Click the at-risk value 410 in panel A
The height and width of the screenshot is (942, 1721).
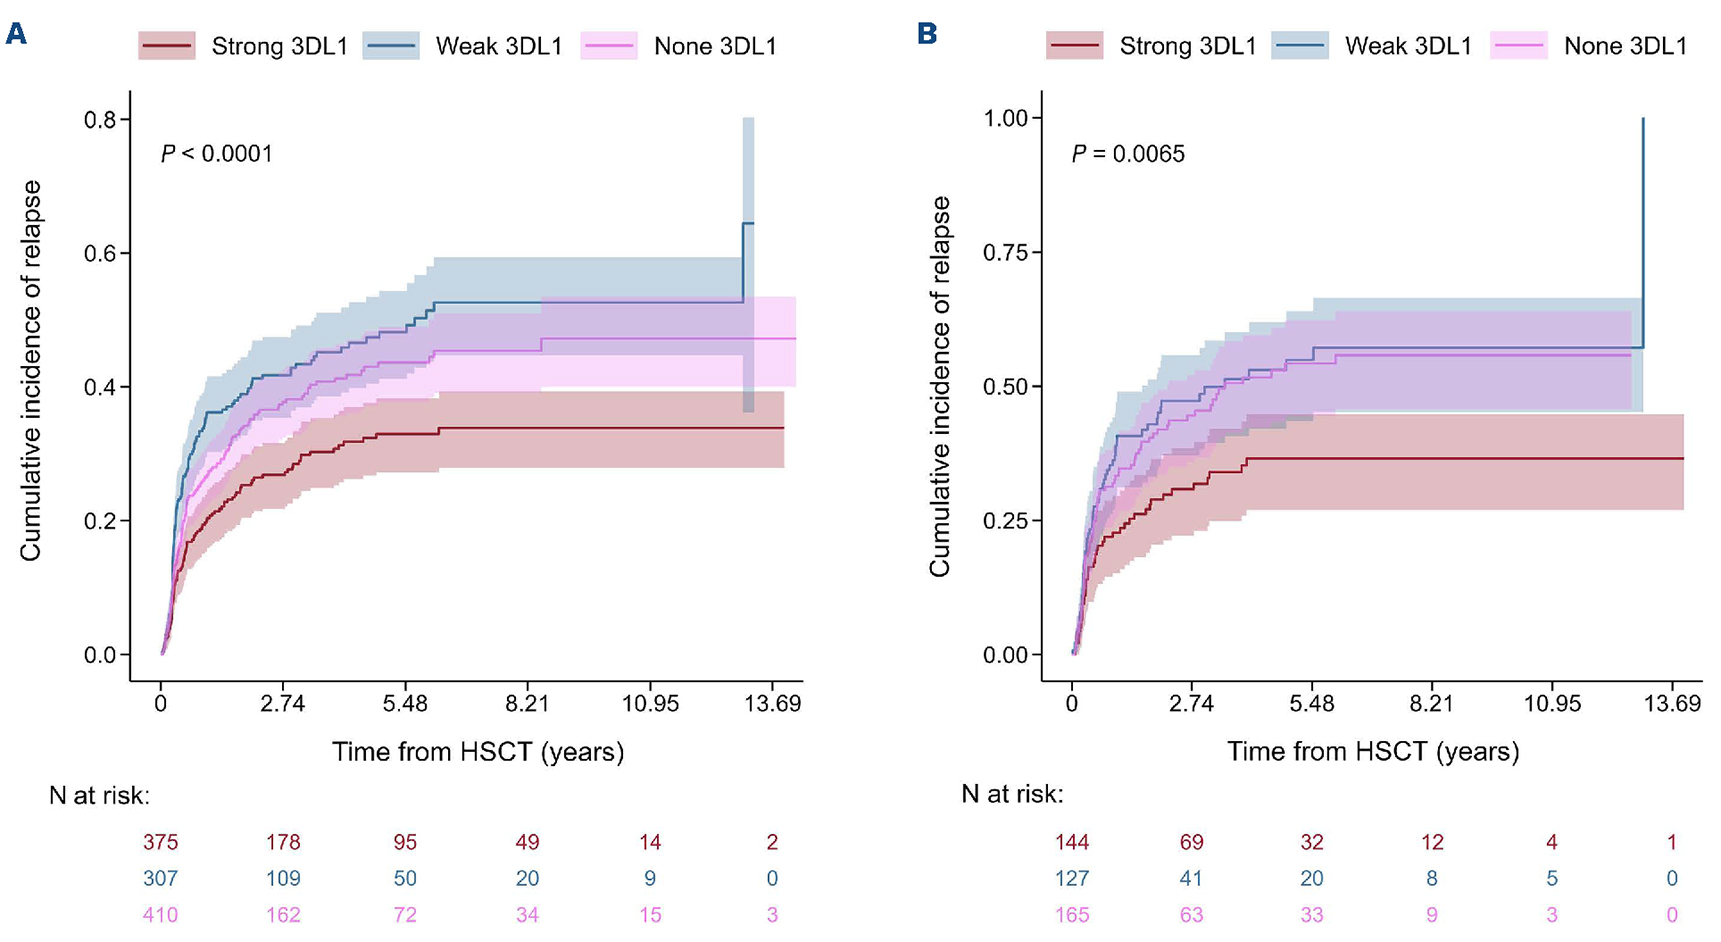[x=160, y=914]
